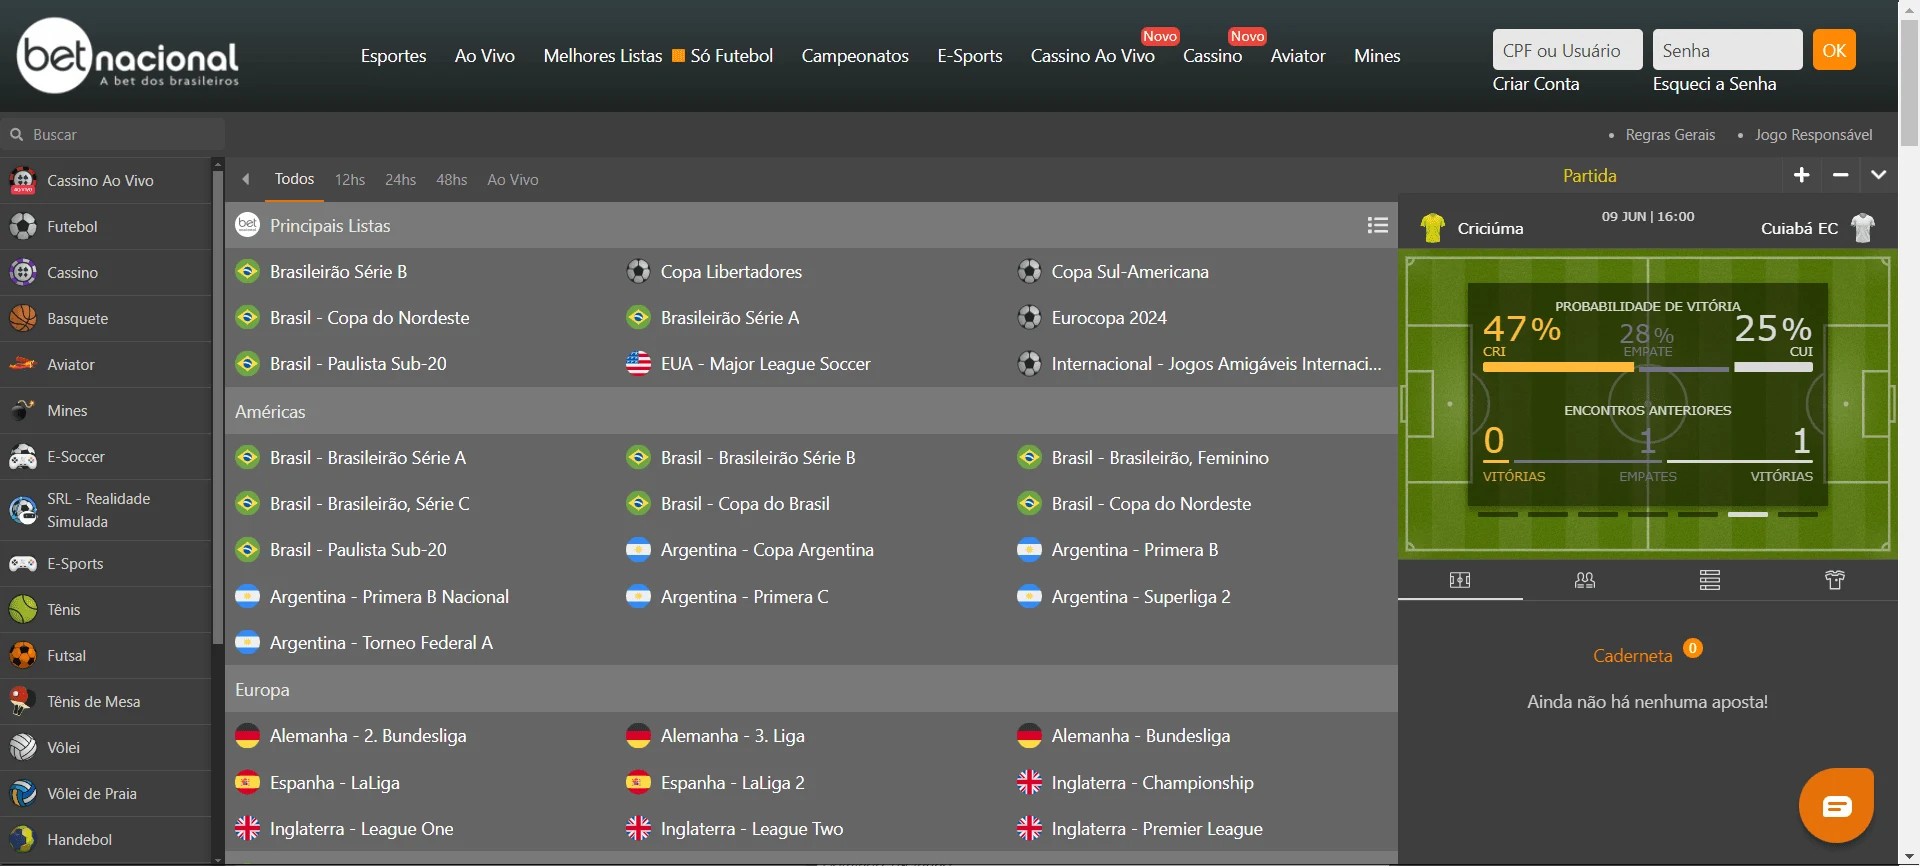The width and height of the screenshot is (1920, 866).
Task: Open the Handebol sidebar icon
Action: 23,840
